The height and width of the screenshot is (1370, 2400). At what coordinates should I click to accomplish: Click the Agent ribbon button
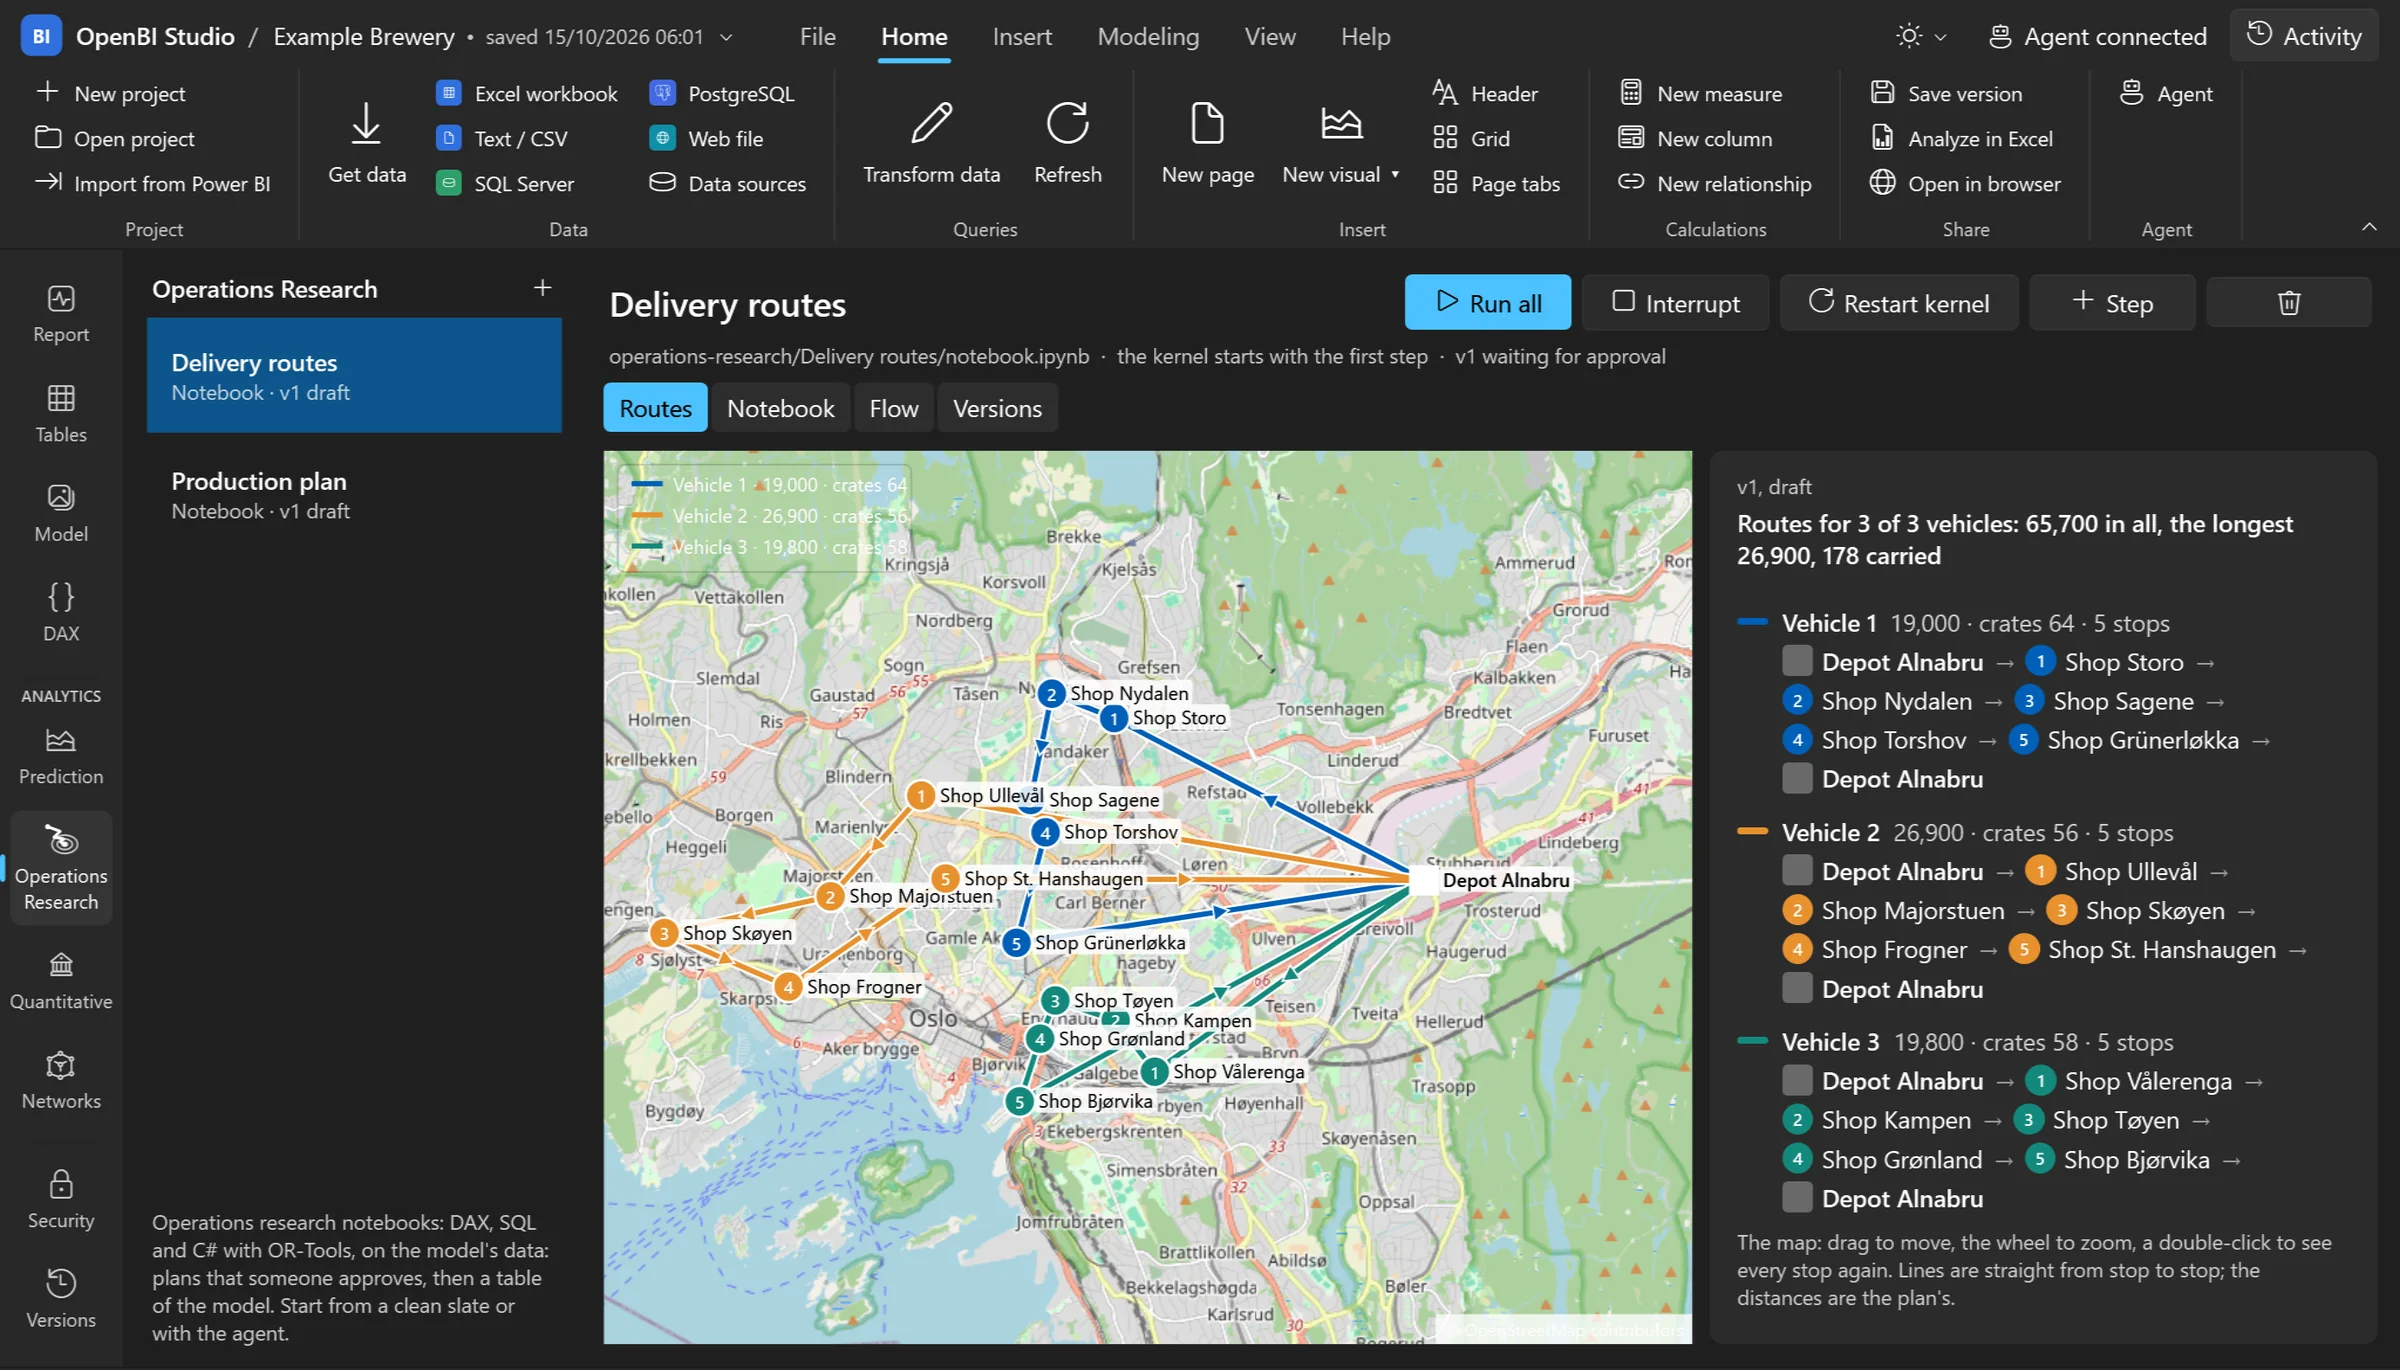point(2166,93)
